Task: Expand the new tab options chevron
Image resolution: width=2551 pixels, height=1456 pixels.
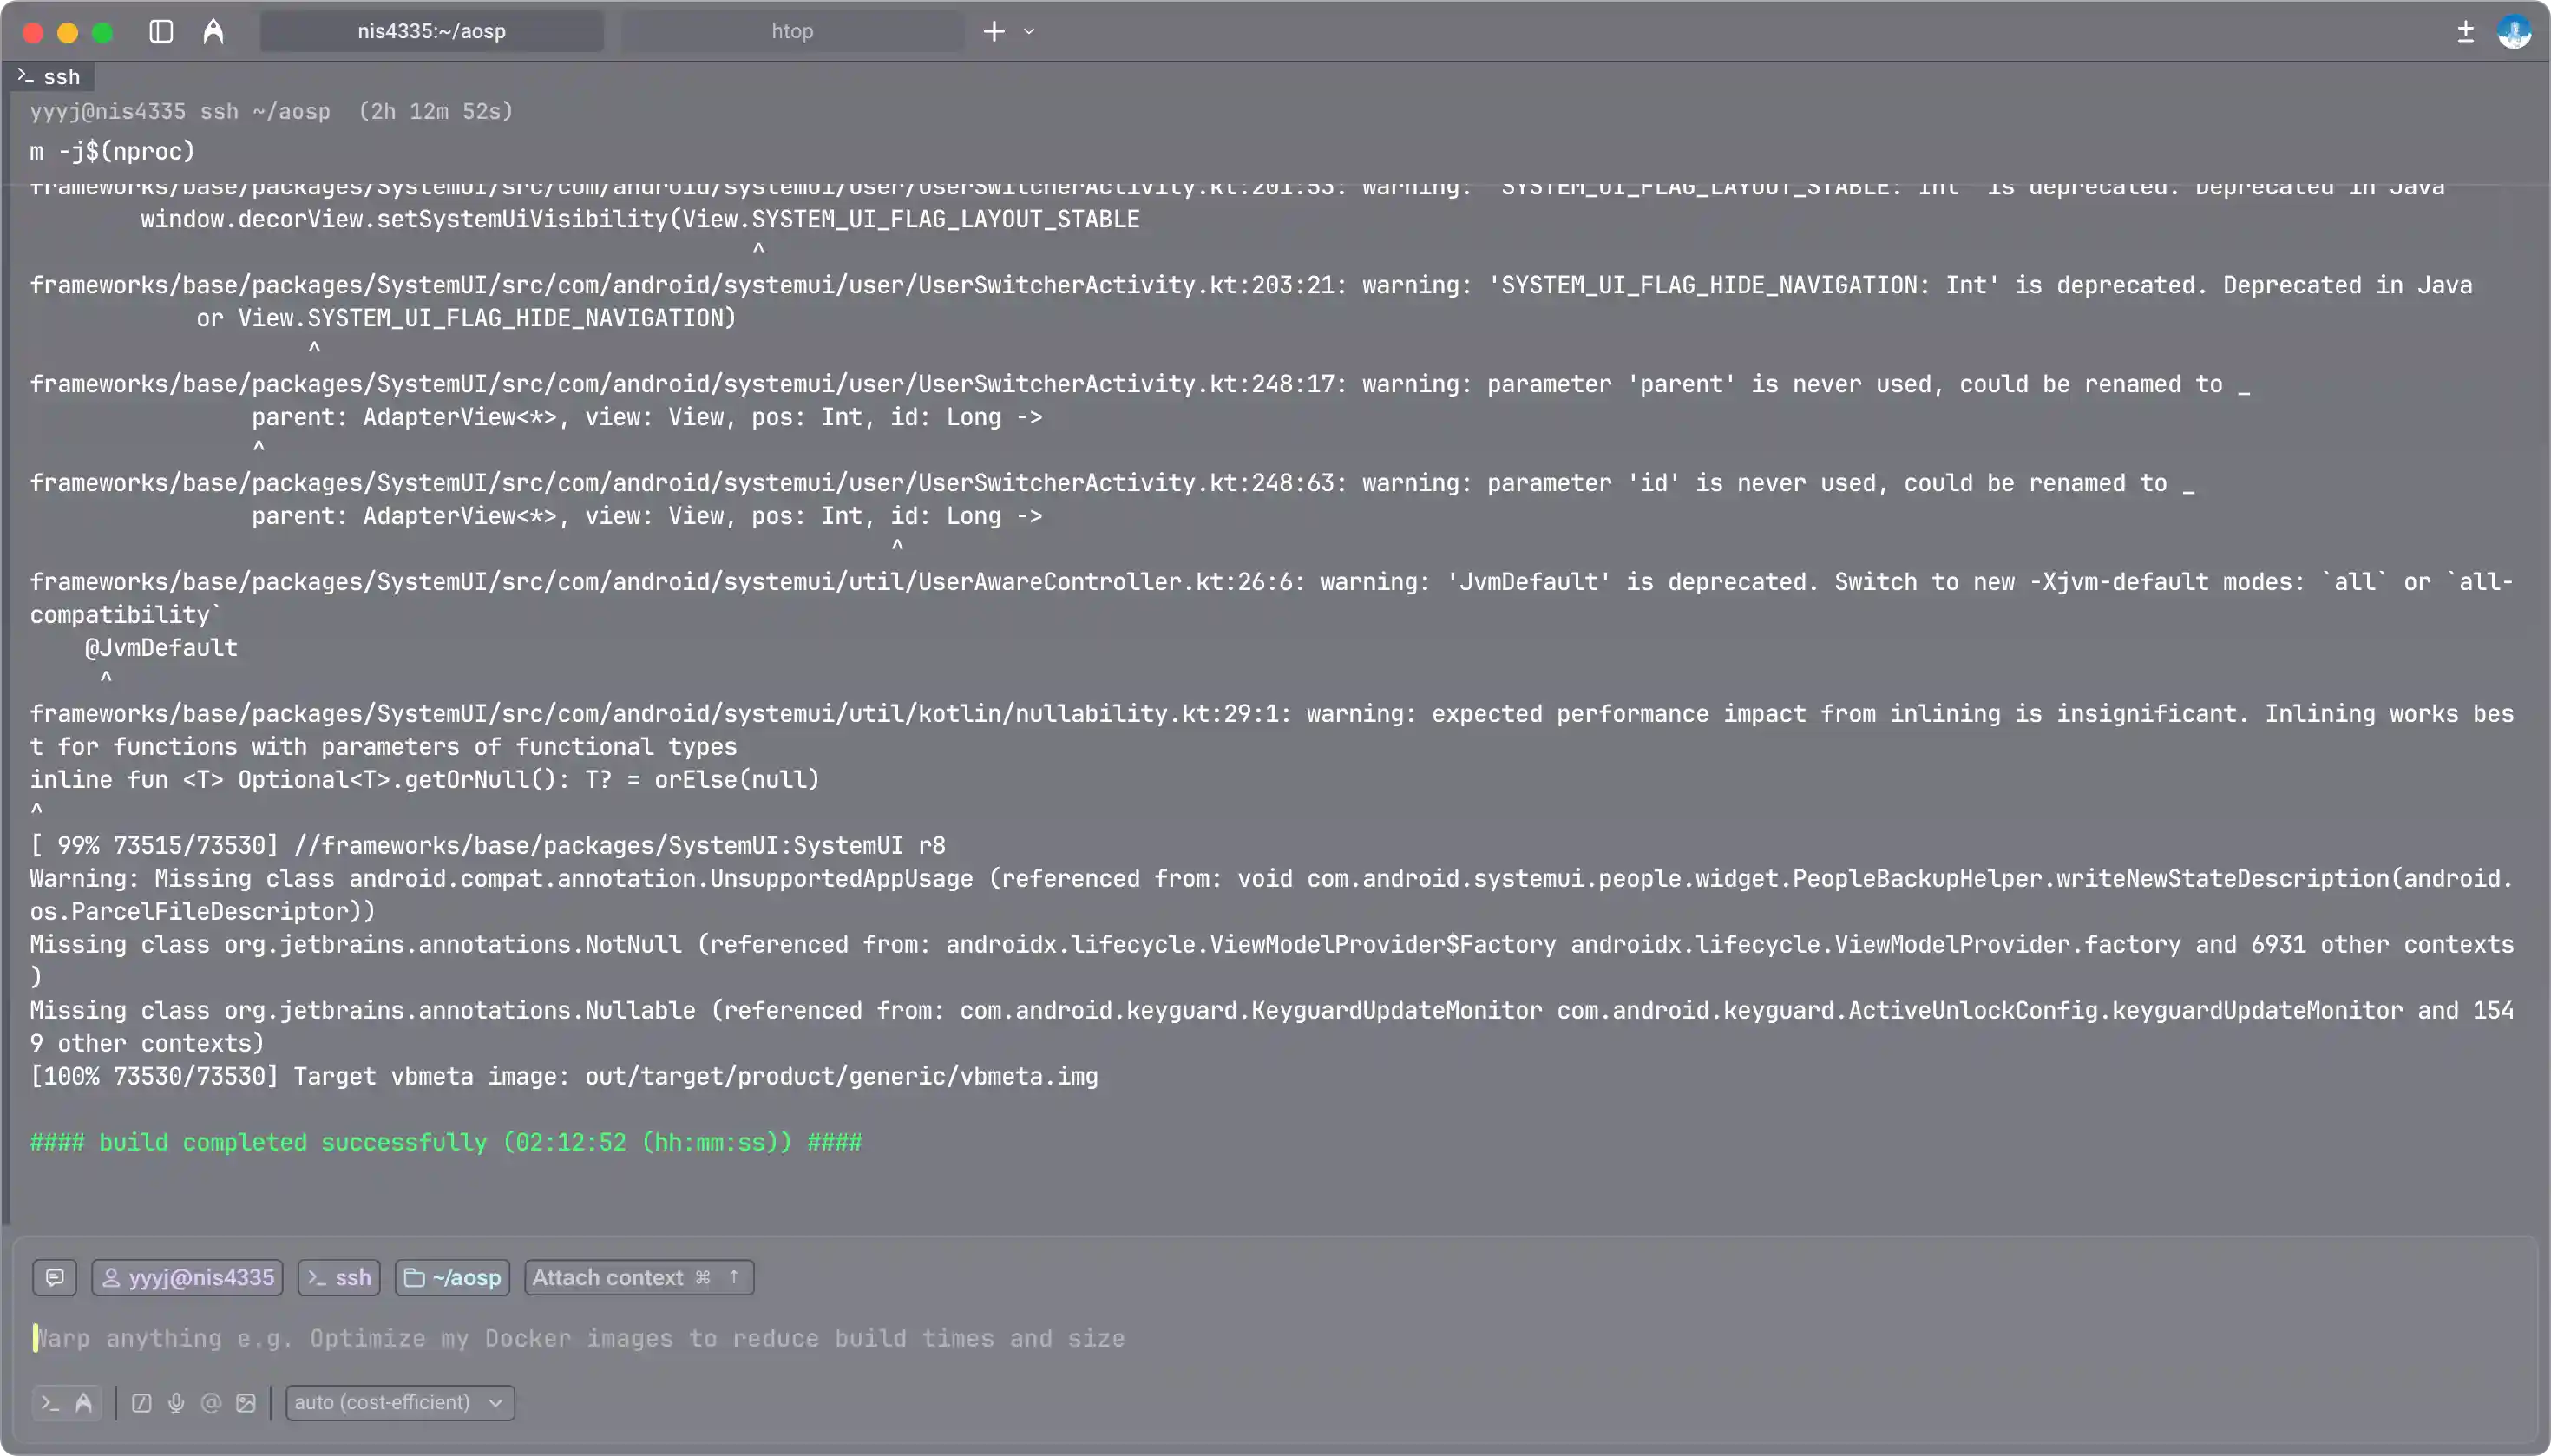Action: pos(1029,32)
